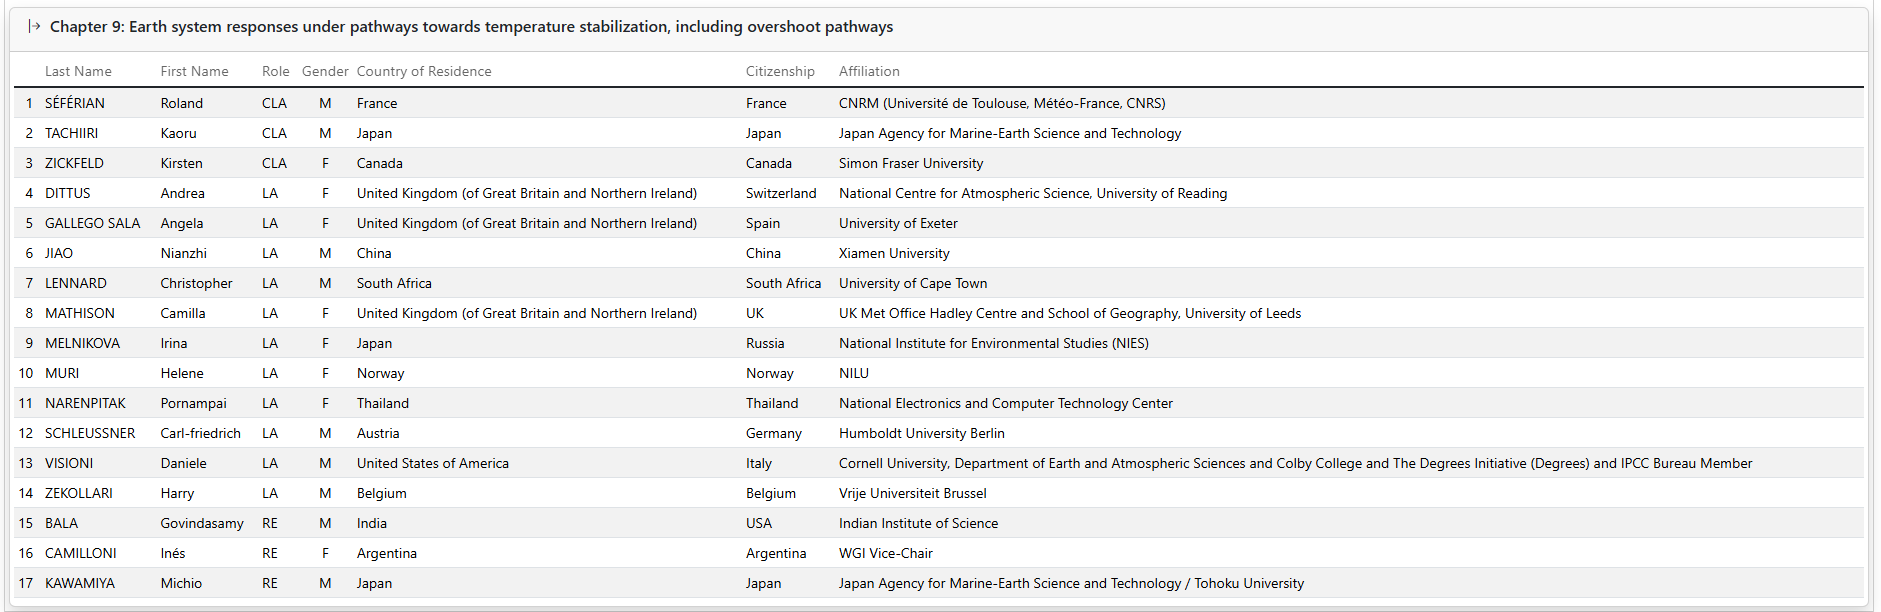The image size is (1881, 612).
Task: Click citizenship Spain in GALLEGO SALA row
Action: coord(763,223)
